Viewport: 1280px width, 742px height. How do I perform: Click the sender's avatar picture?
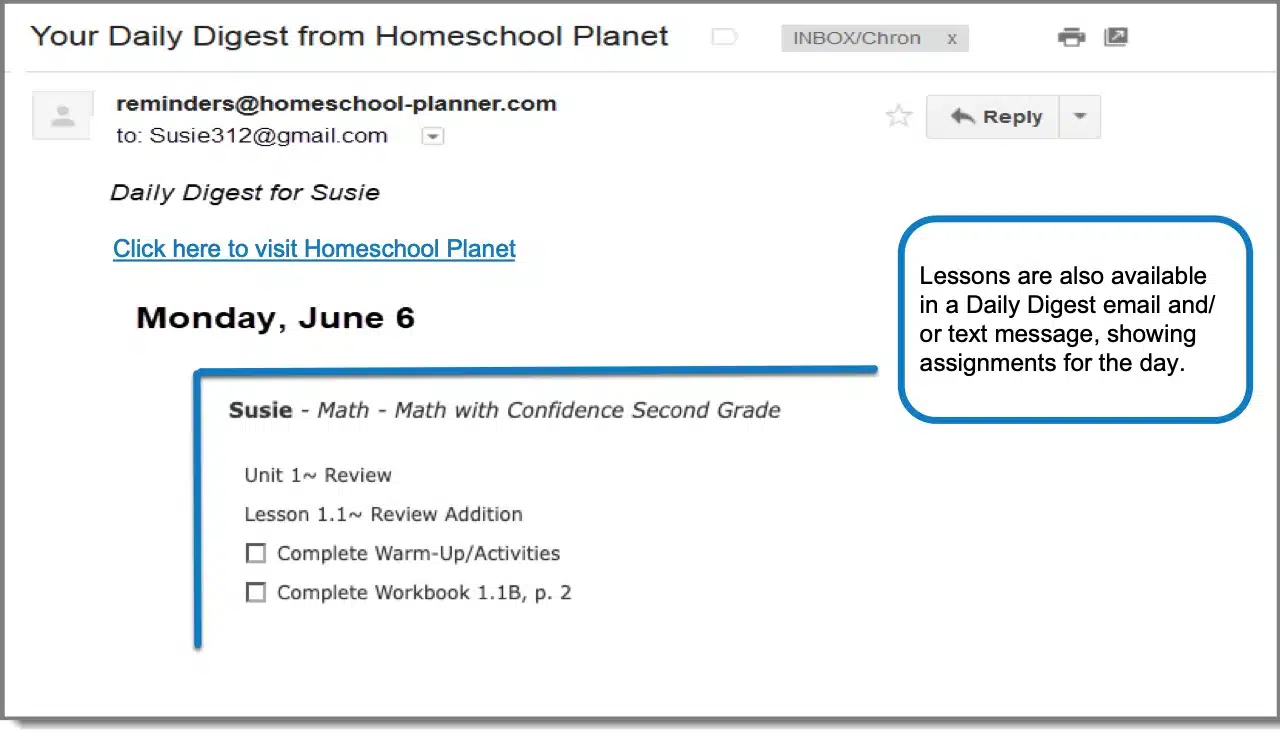click(63, 115)
